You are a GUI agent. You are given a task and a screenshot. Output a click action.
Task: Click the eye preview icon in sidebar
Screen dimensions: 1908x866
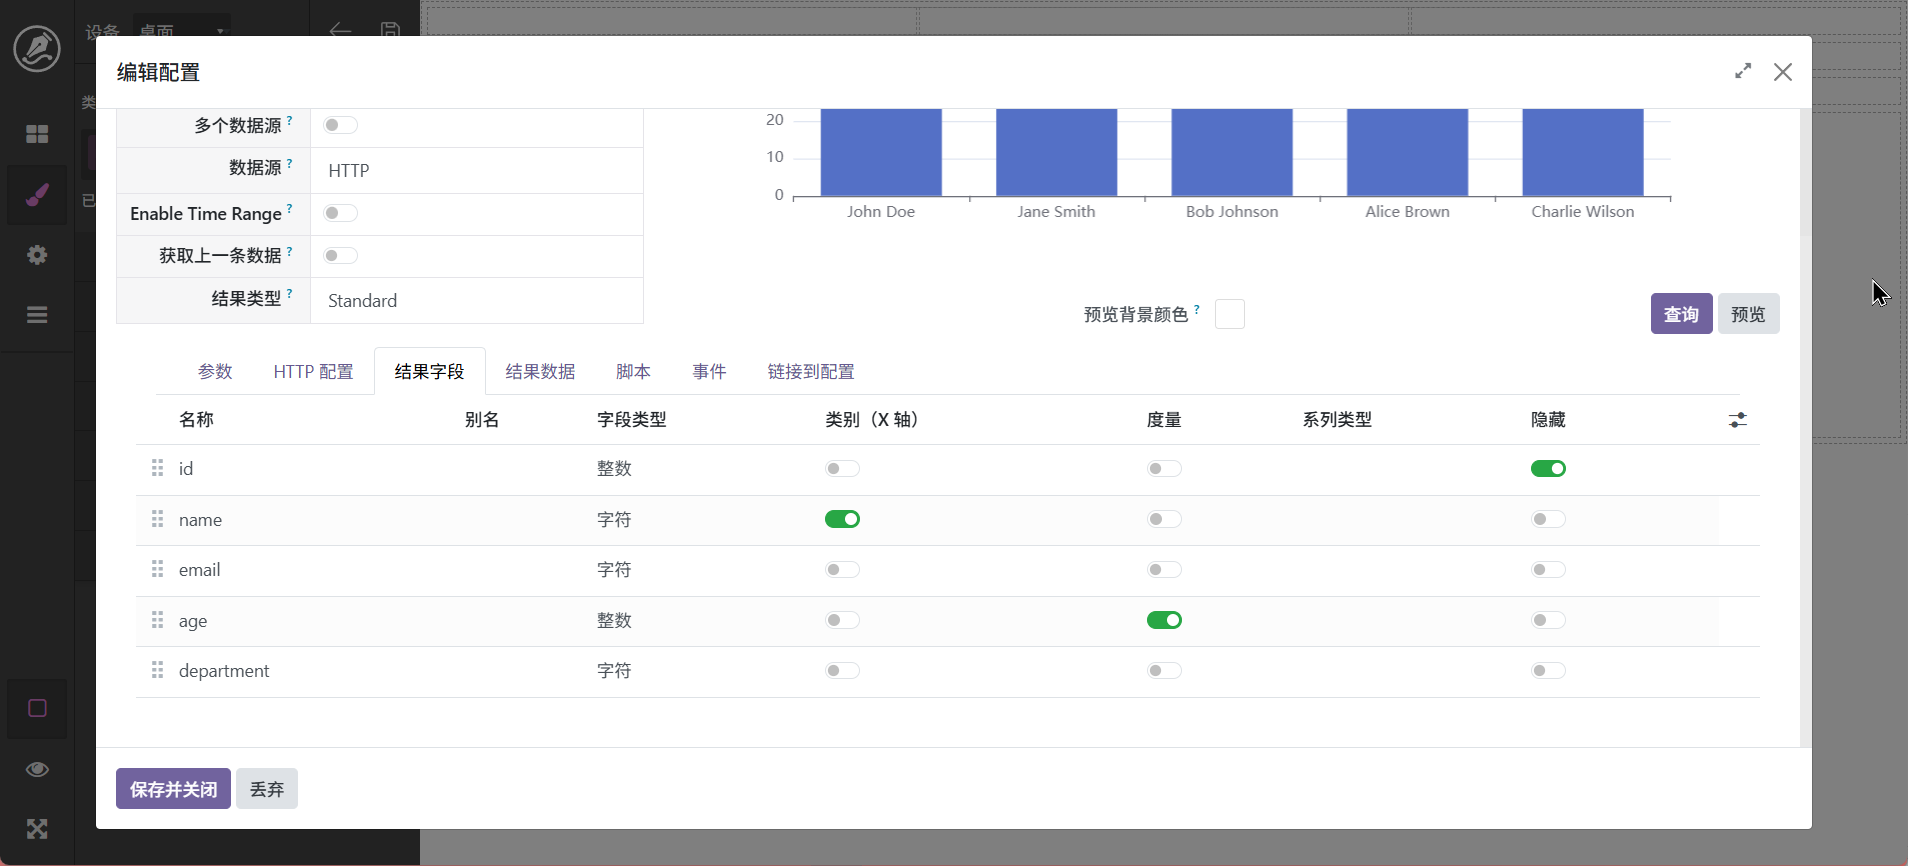(37, 769)
